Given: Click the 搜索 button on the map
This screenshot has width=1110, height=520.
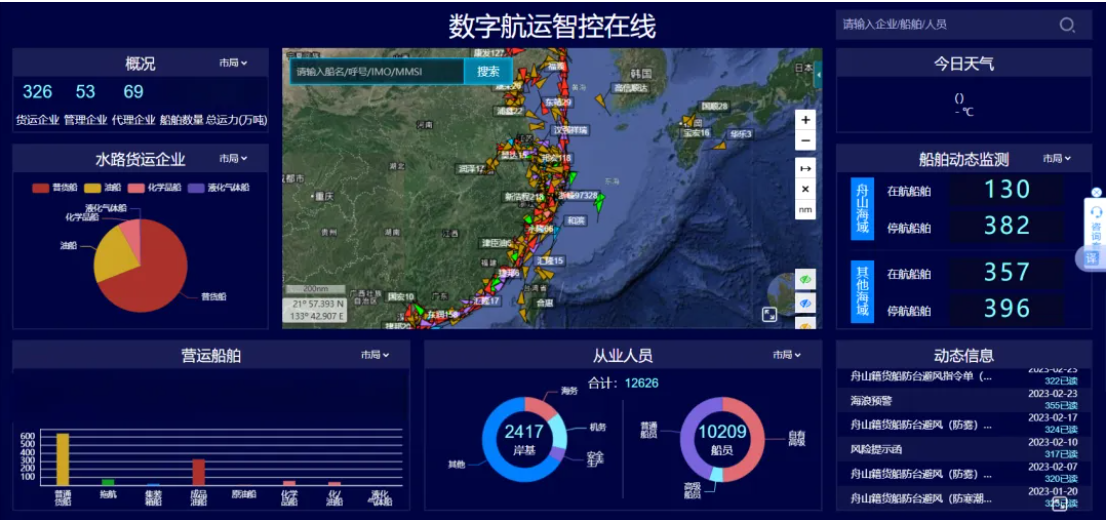Looking at the screenshot, I should pyautogui.click(x=488, y=71).
